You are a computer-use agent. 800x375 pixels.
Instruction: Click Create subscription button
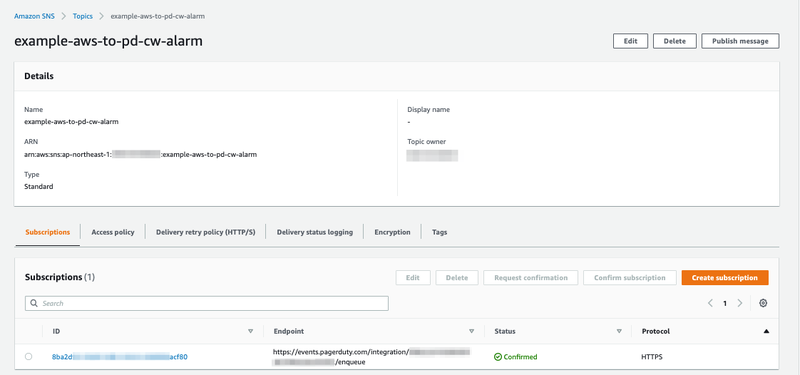(x=725, y=278)
